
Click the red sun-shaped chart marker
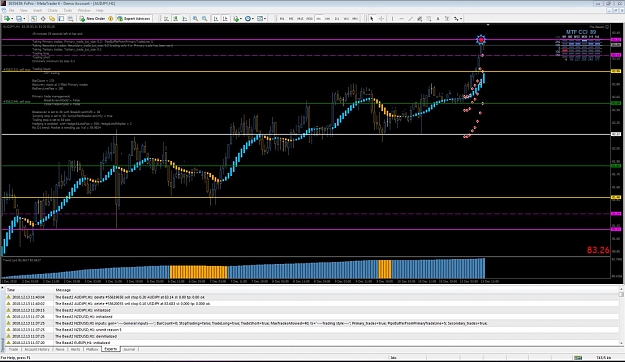tap(481, 39)
